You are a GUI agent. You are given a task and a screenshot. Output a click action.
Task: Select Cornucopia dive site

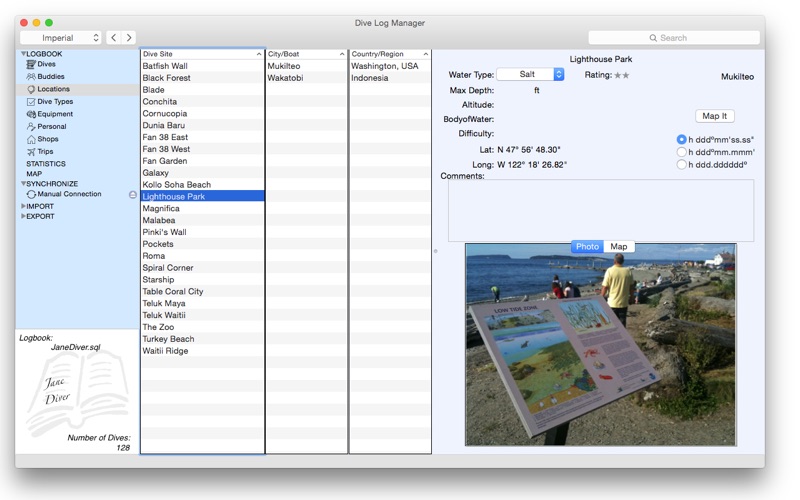pos(202,113)
